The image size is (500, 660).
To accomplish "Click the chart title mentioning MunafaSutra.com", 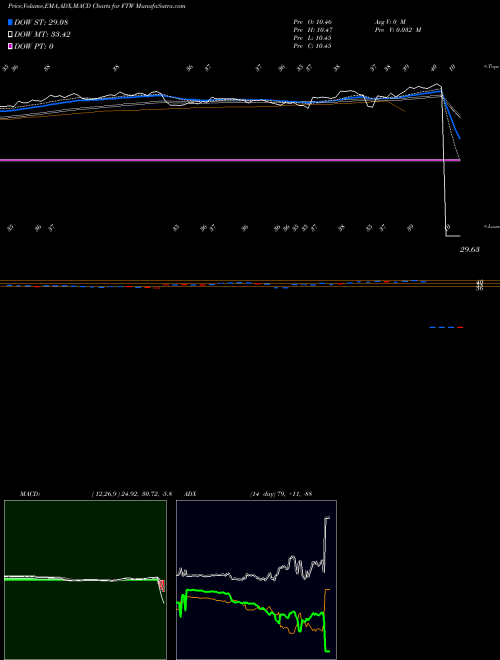I will tap(96, 6).
